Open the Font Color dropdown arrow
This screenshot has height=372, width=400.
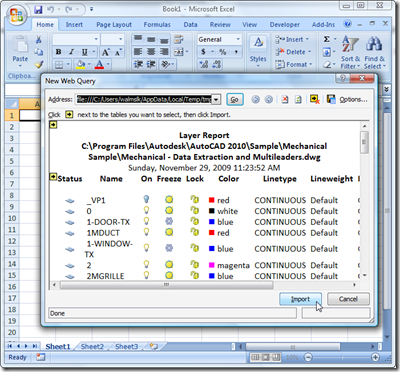point(108,64)
